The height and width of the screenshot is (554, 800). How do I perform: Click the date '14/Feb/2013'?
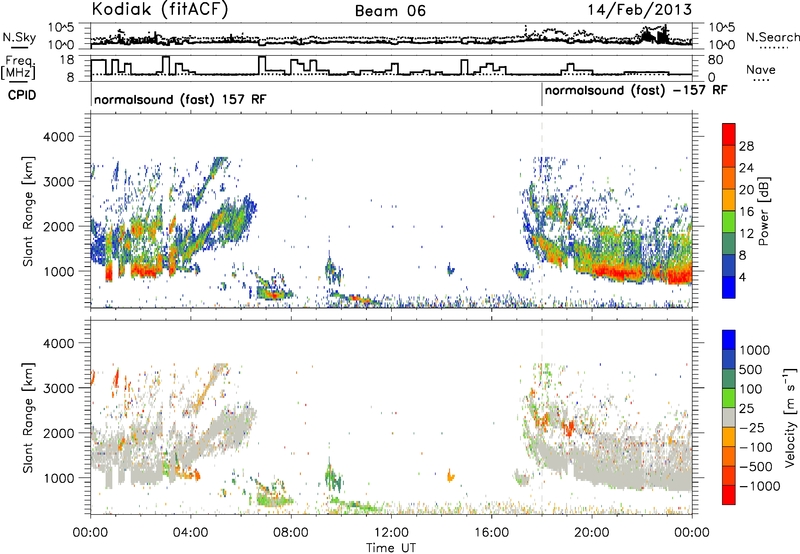point(640,9)
